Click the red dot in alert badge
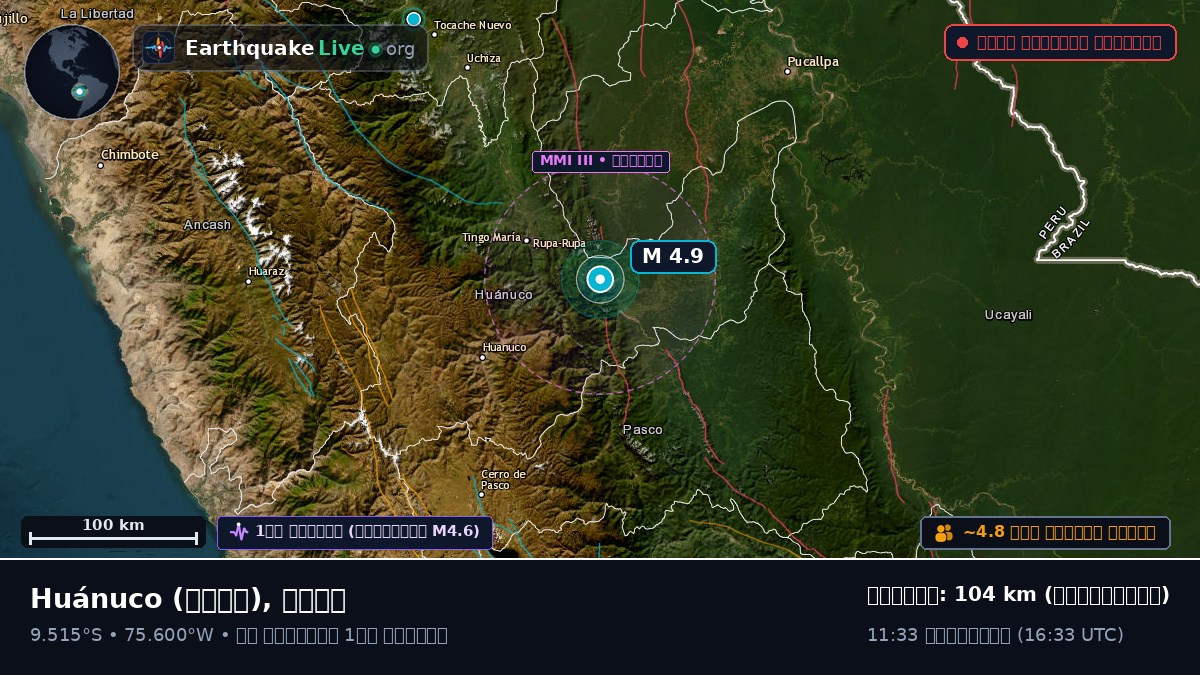 click(962, 42)
